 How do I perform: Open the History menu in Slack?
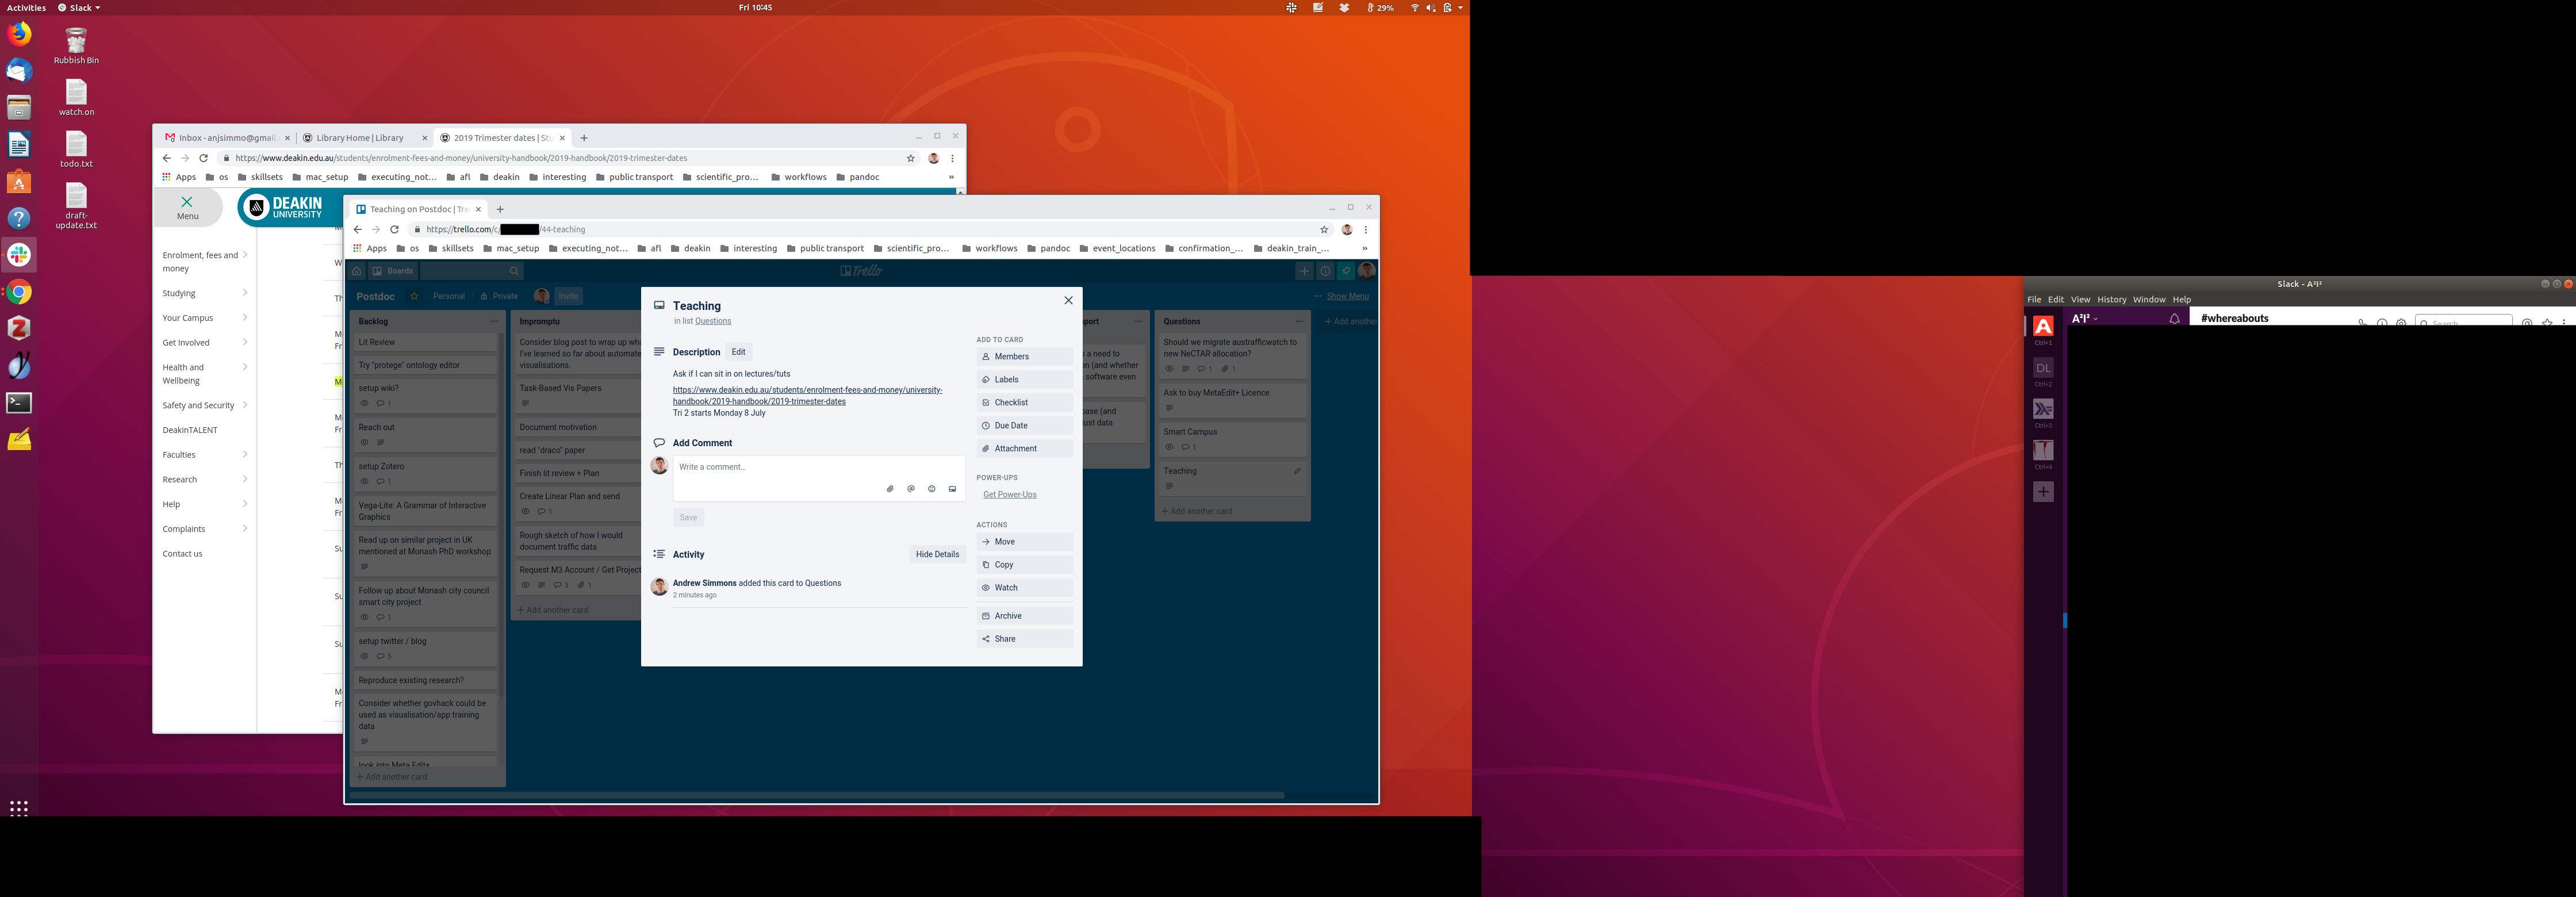pyautogui.click(x=2111, y=299)
